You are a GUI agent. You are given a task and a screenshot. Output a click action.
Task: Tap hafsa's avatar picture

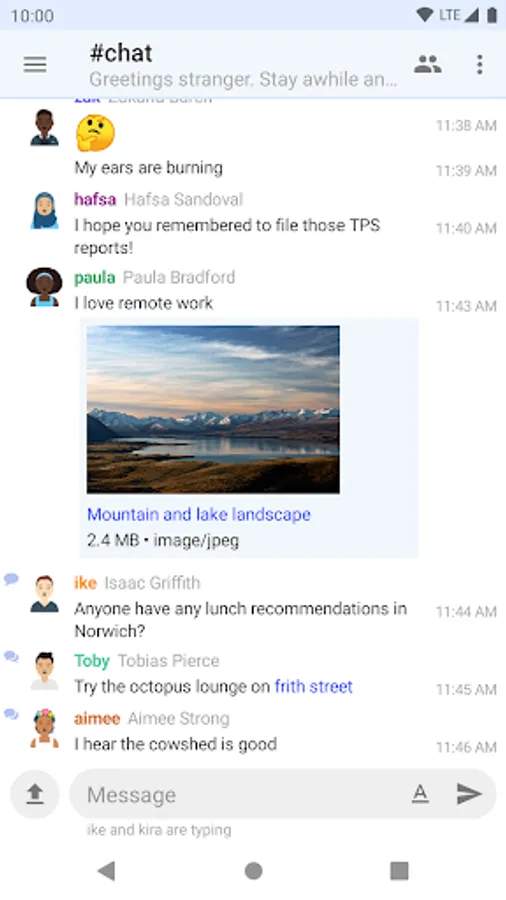pos(44,211)
